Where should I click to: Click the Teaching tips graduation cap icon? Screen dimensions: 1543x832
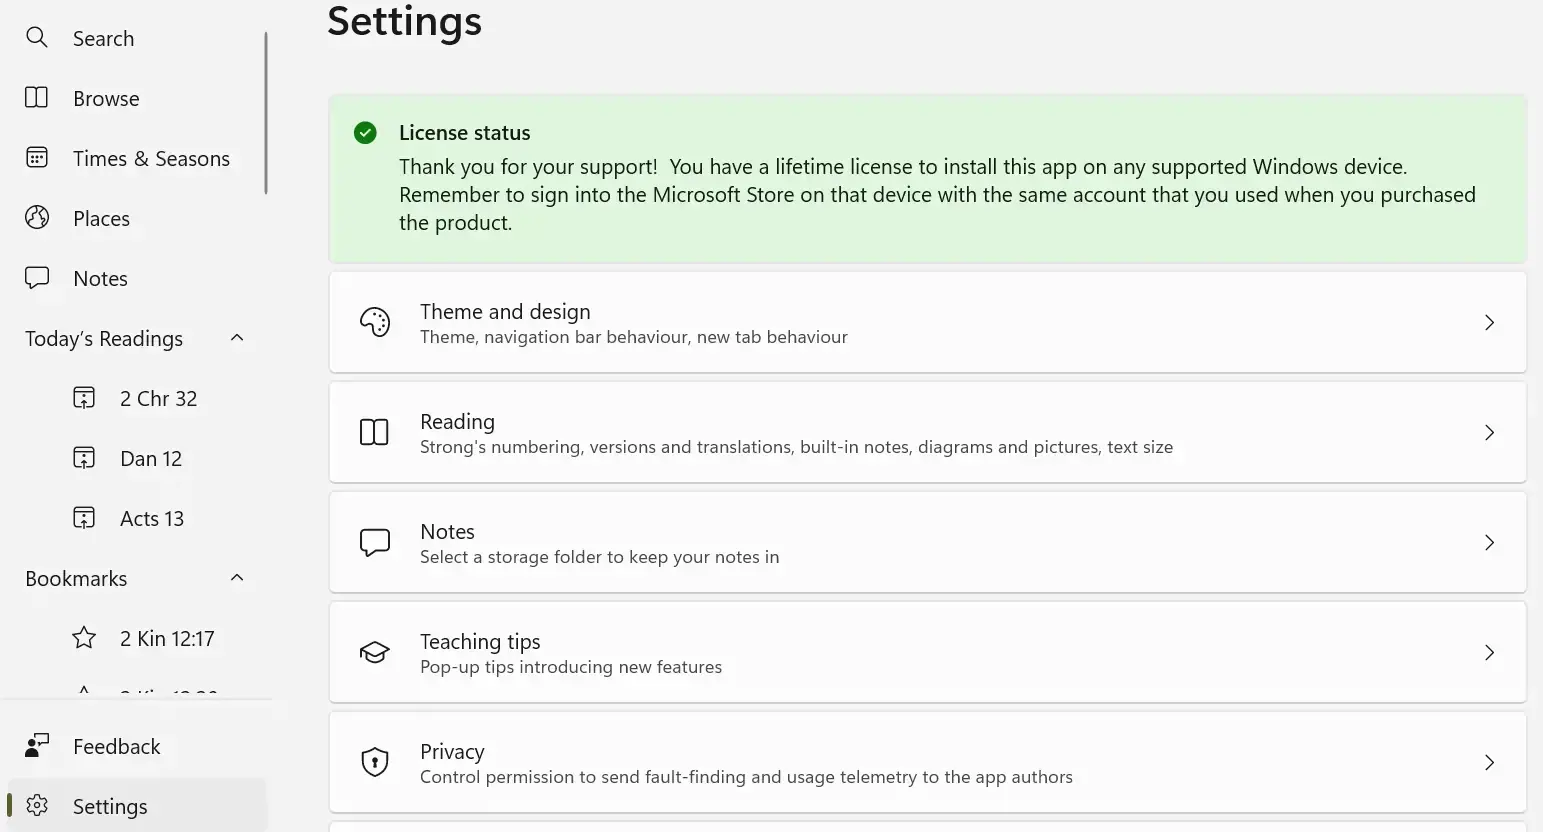coord(374,651)
